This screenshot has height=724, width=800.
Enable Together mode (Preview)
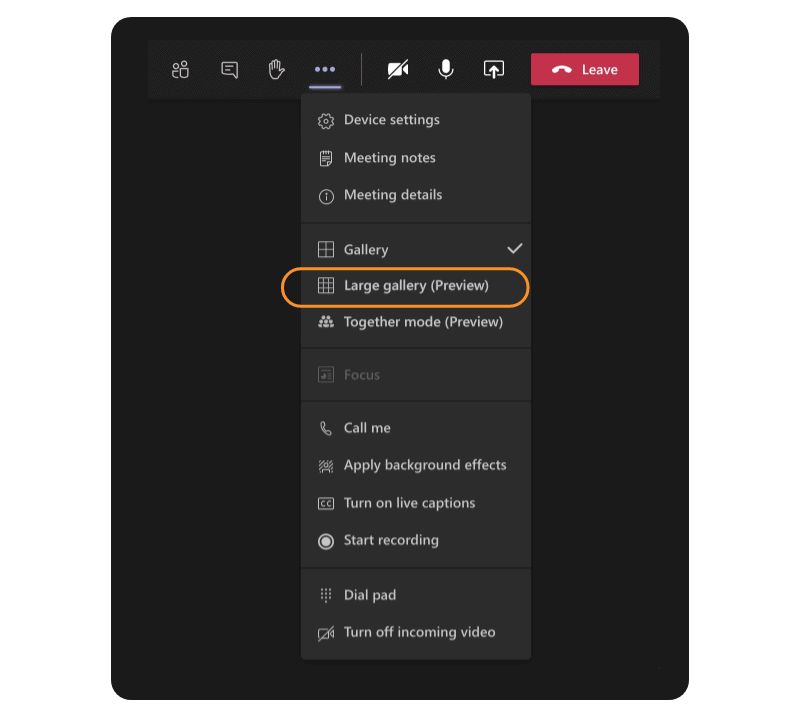[416, 322]
